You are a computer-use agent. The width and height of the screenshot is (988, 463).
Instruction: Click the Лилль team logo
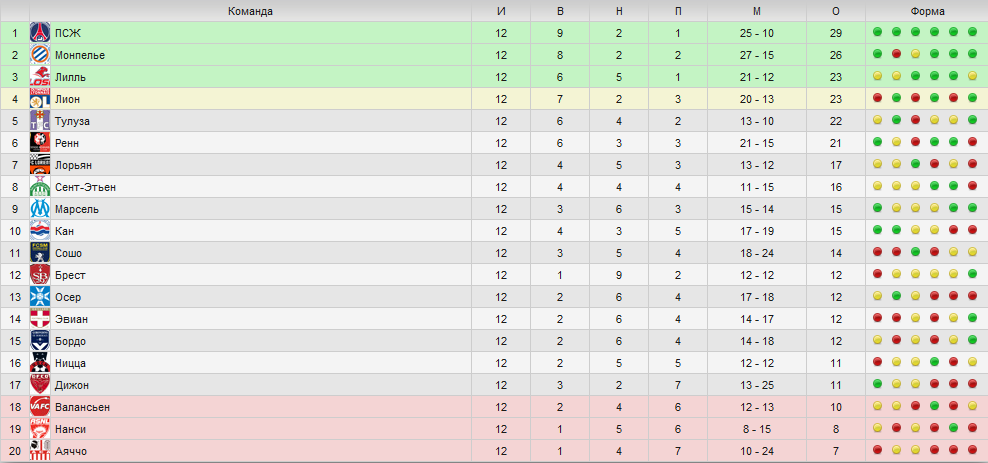point(40,77)
